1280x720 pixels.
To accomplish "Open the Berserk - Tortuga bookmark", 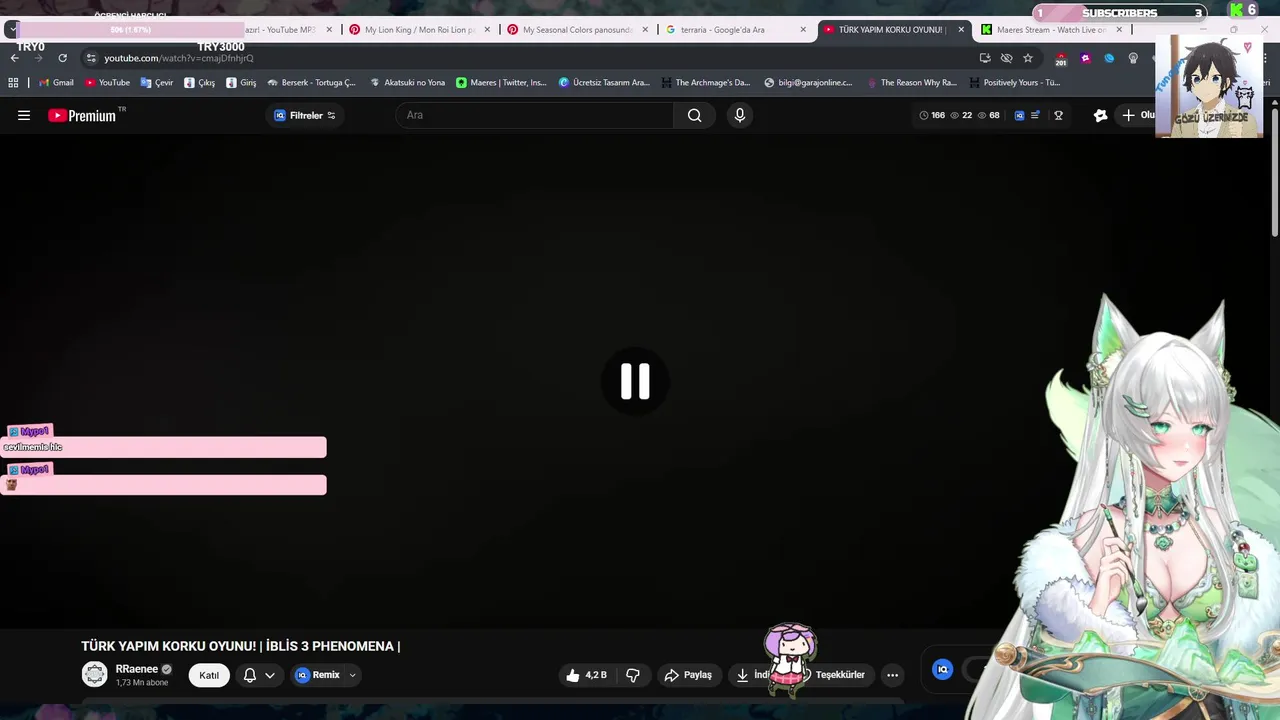I will (x=311, y=83).
